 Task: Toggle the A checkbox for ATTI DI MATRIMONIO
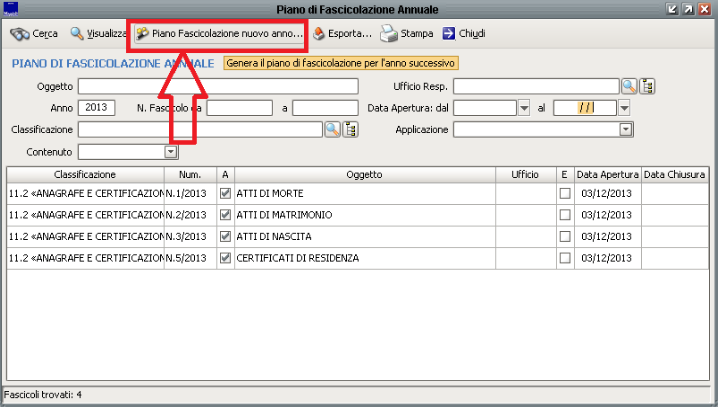[225, 215]
